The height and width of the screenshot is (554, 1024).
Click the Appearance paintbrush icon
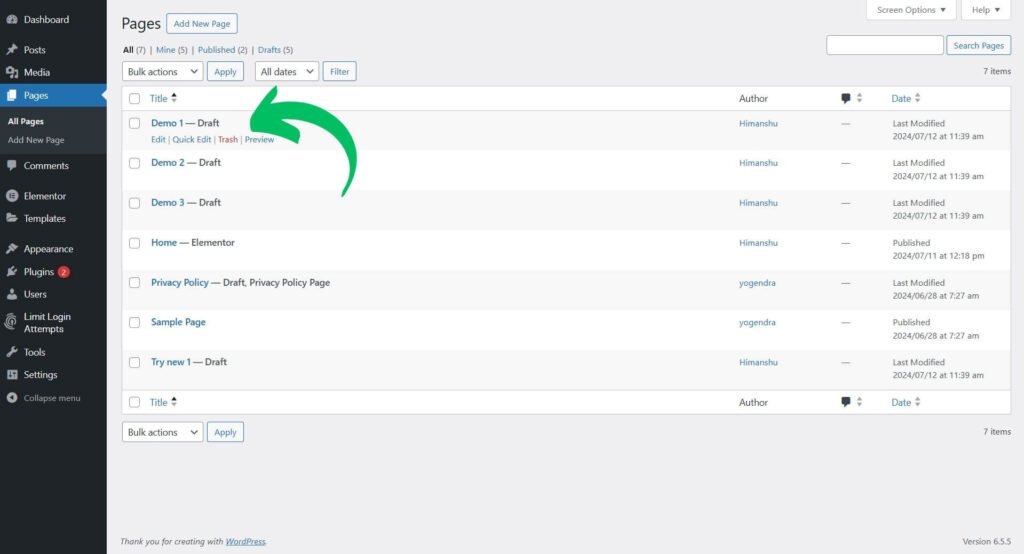point(12,249)
